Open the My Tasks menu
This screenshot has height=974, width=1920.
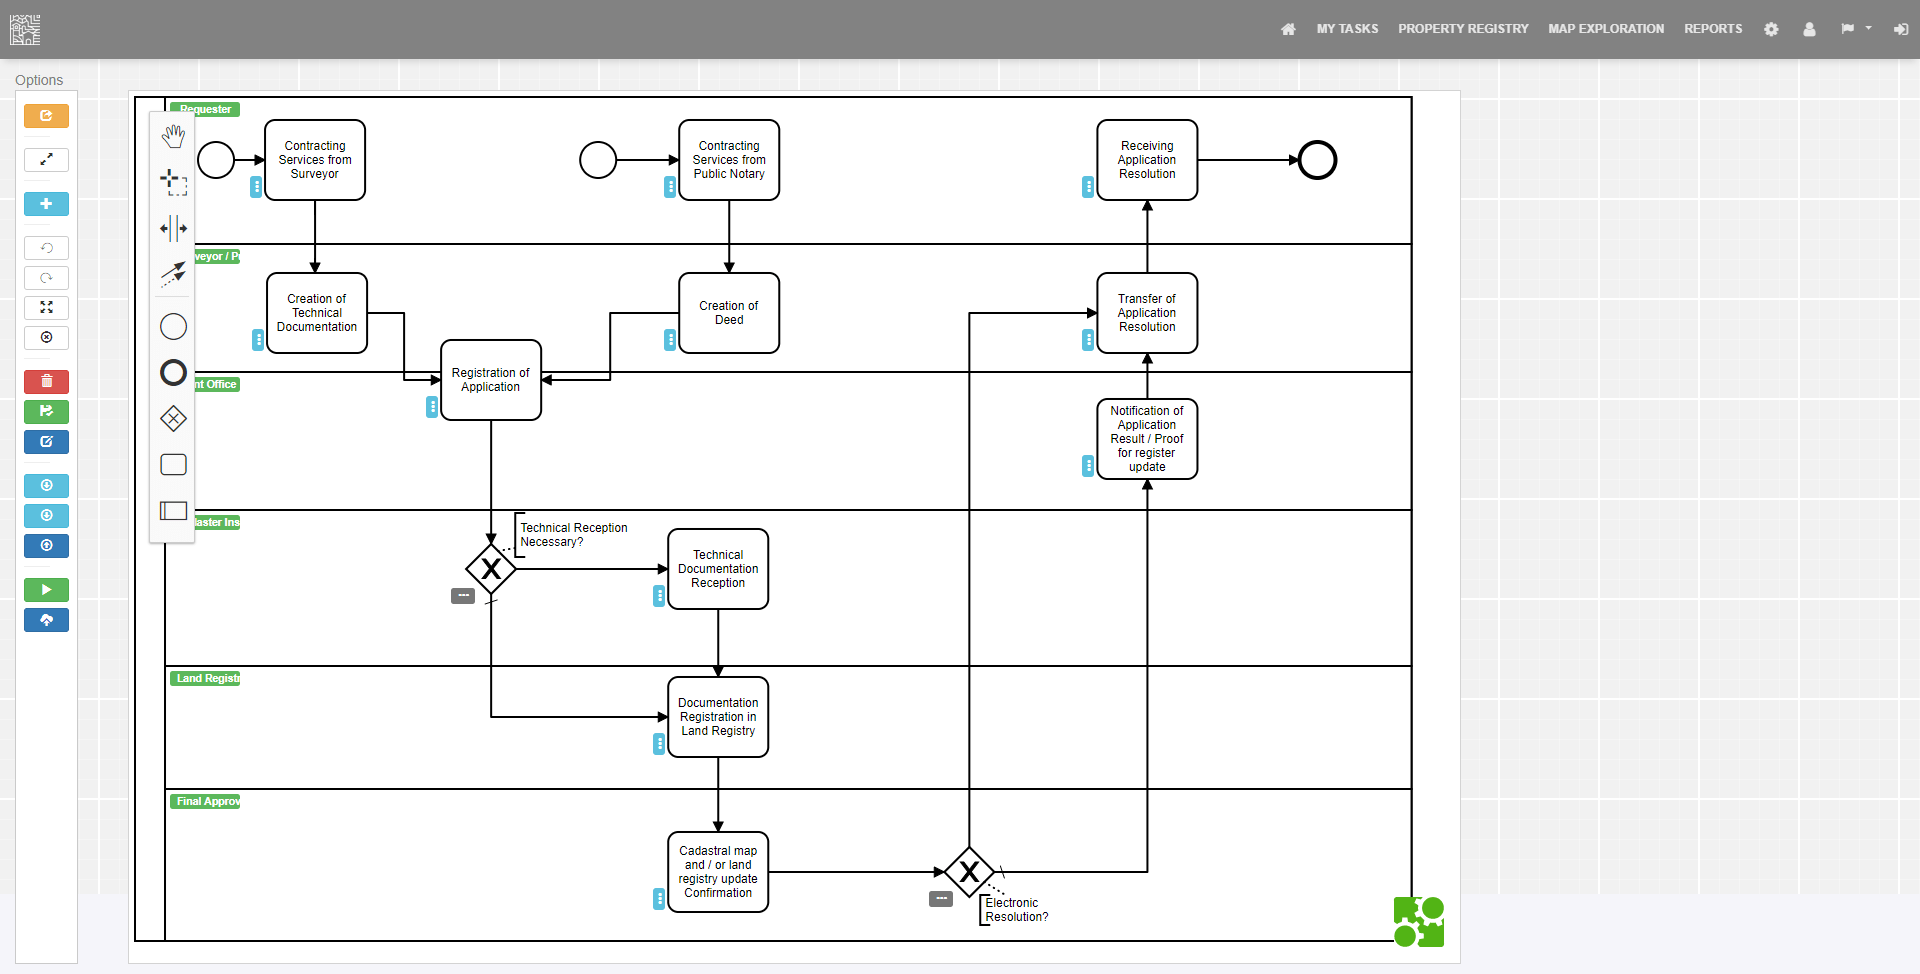coord(1346,29)
